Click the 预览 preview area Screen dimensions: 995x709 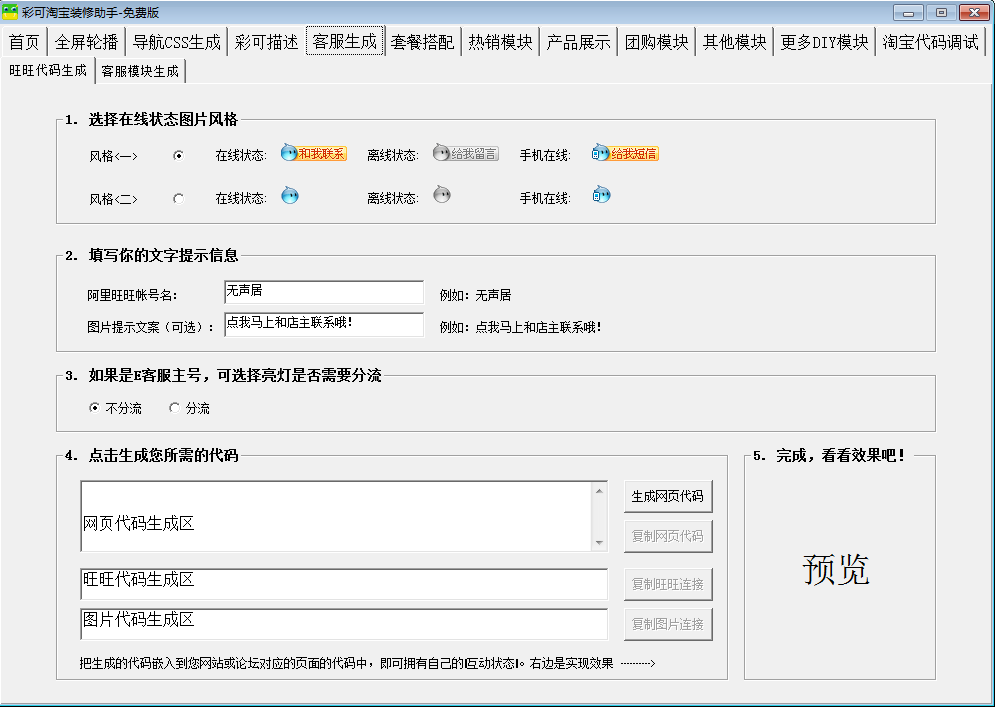pos(836,569)
